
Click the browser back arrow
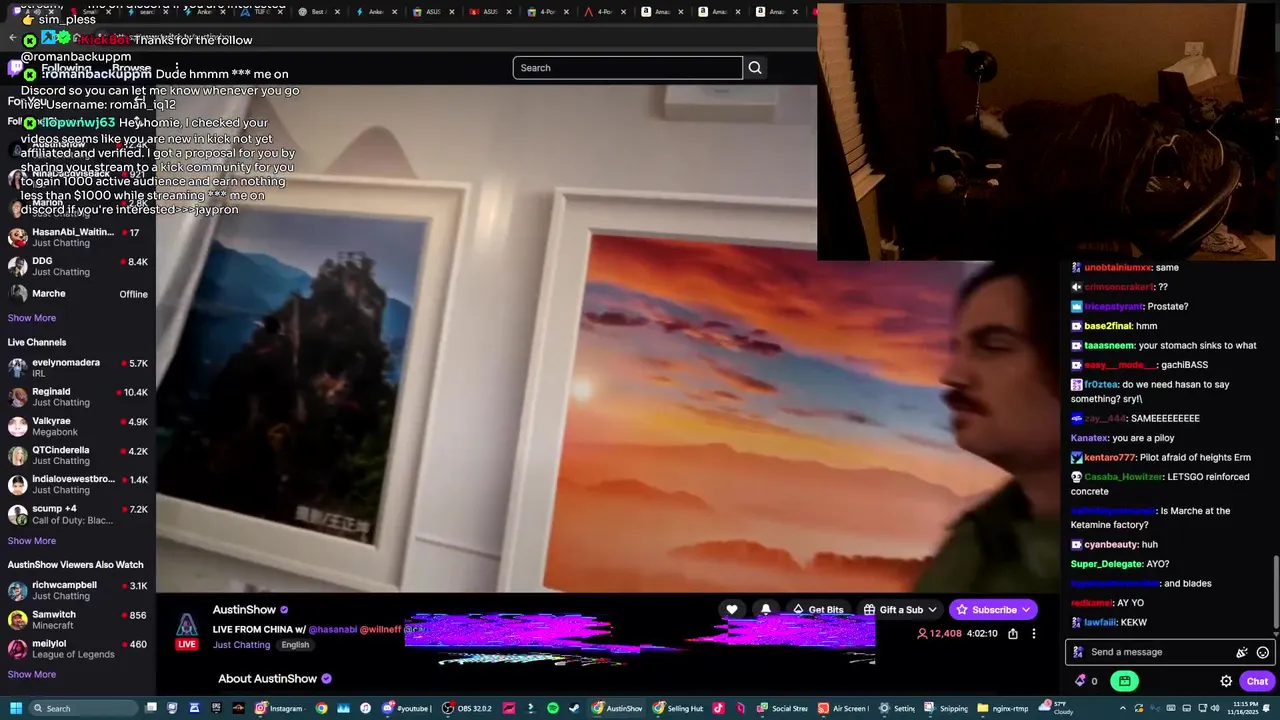click(x=12, y=38)
